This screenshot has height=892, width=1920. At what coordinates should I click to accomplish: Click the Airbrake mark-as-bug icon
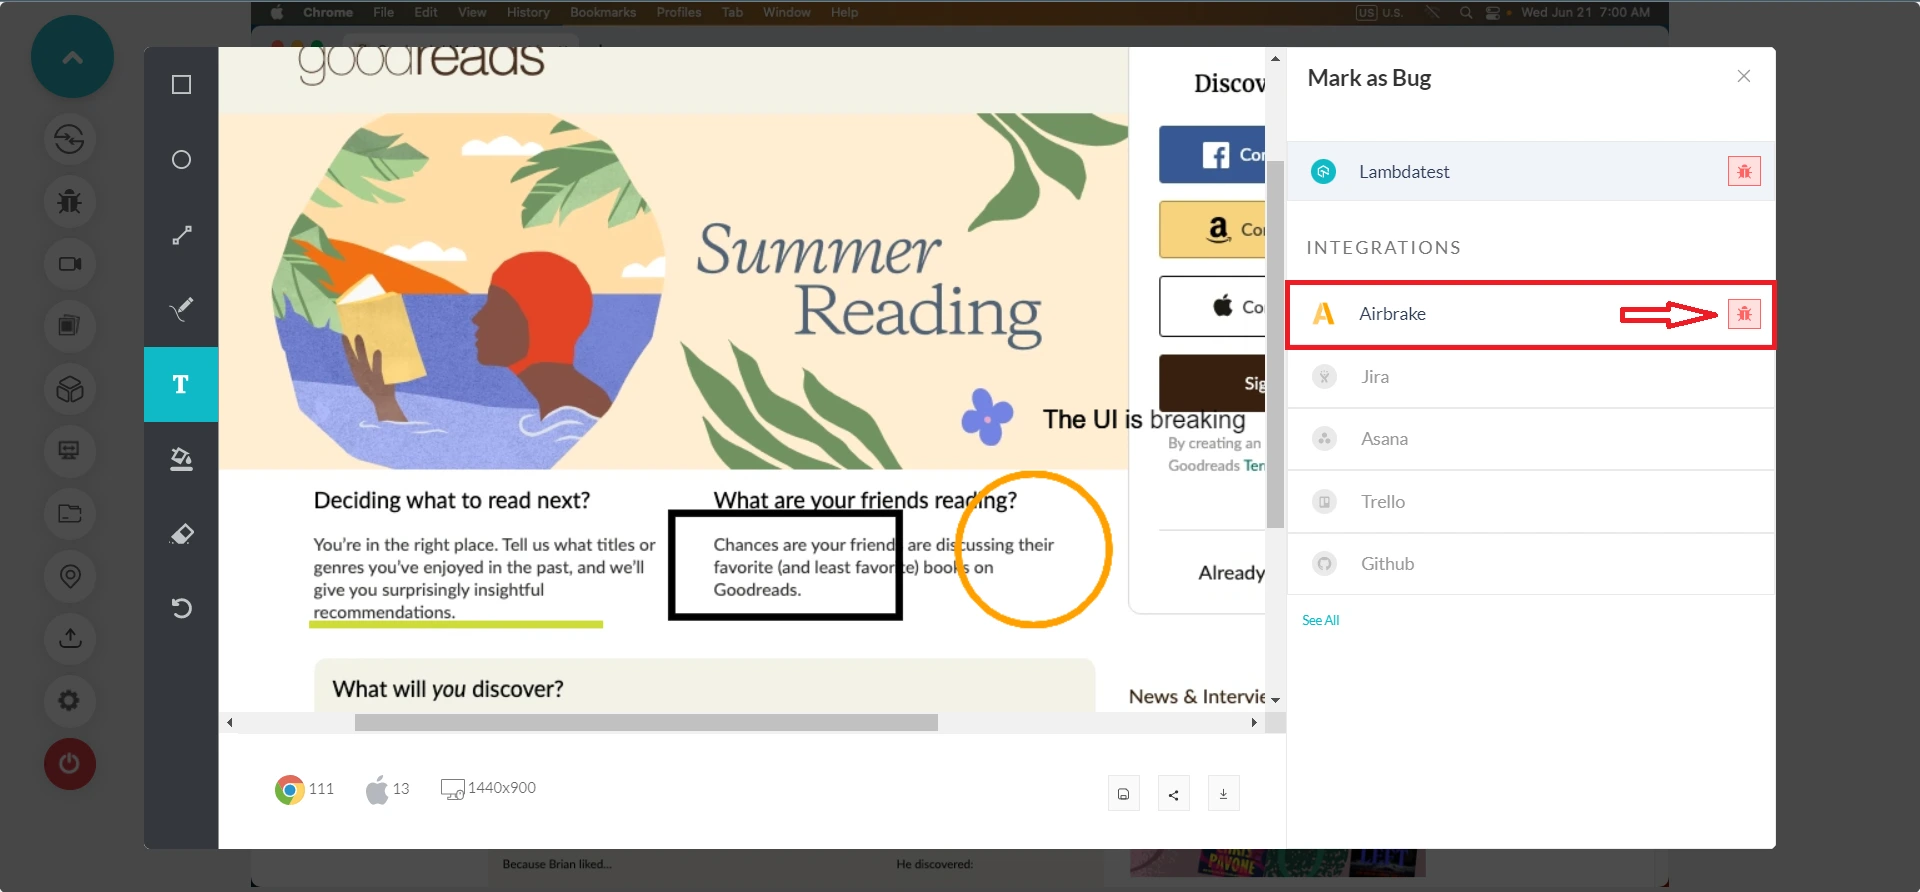[x=1744, y=314]
